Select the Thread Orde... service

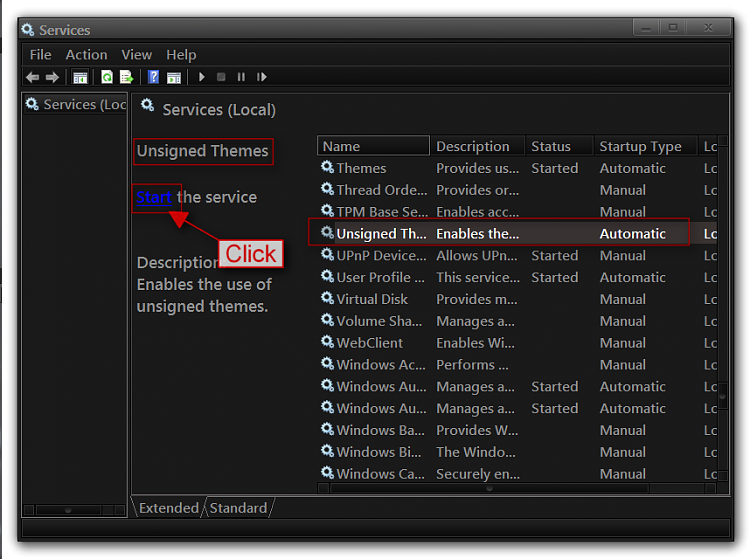381,190
